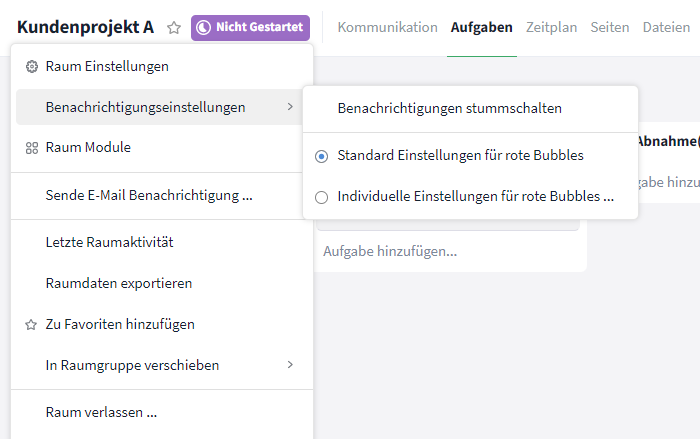Click Benachrichtigungen stummschalten option
This screenshot has height=439, width=700.
pos(471,109)
